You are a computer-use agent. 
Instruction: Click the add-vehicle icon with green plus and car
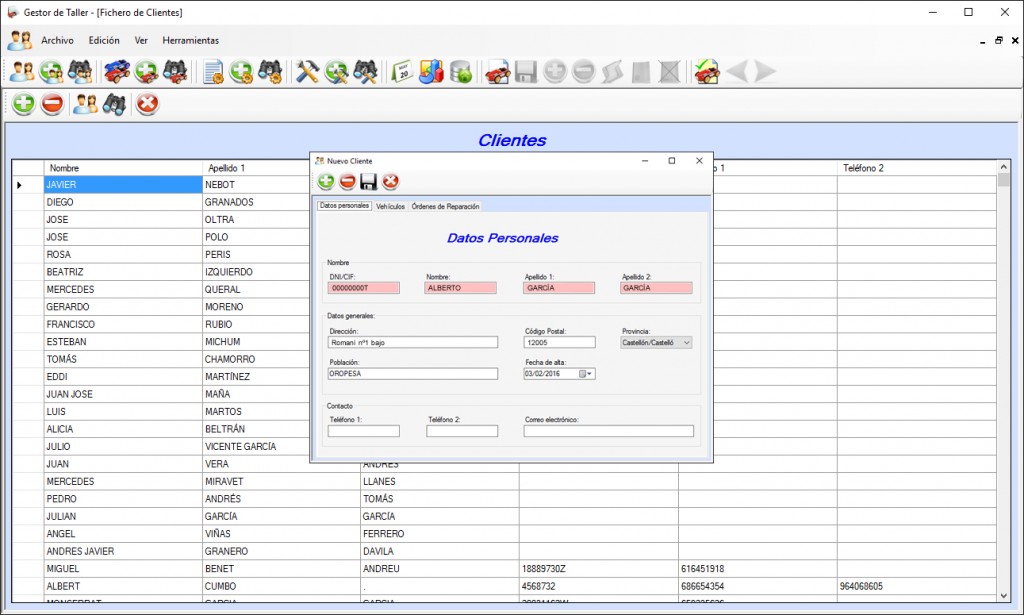[x=146, y=72]
